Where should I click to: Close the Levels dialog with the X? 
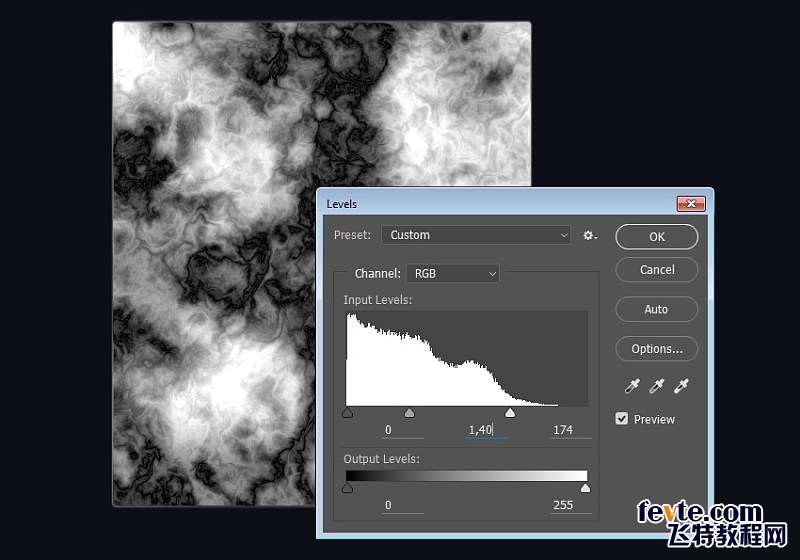[690, 204]
